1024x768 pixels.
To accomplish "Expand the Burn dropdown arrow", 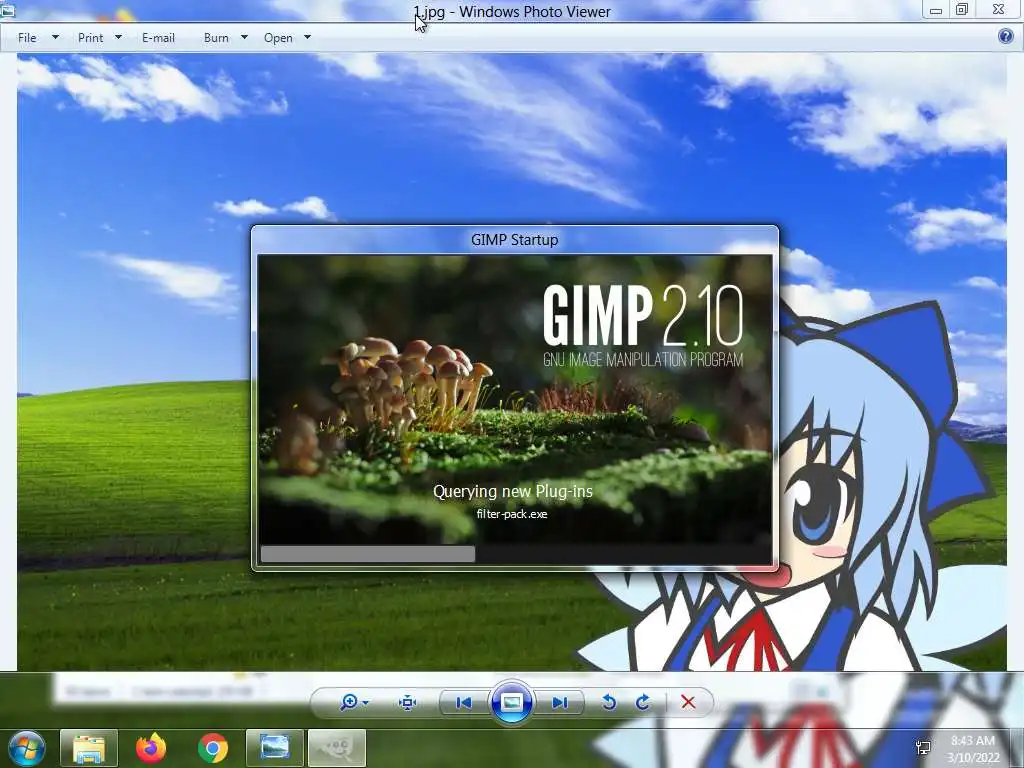I will tap(244, 37).
